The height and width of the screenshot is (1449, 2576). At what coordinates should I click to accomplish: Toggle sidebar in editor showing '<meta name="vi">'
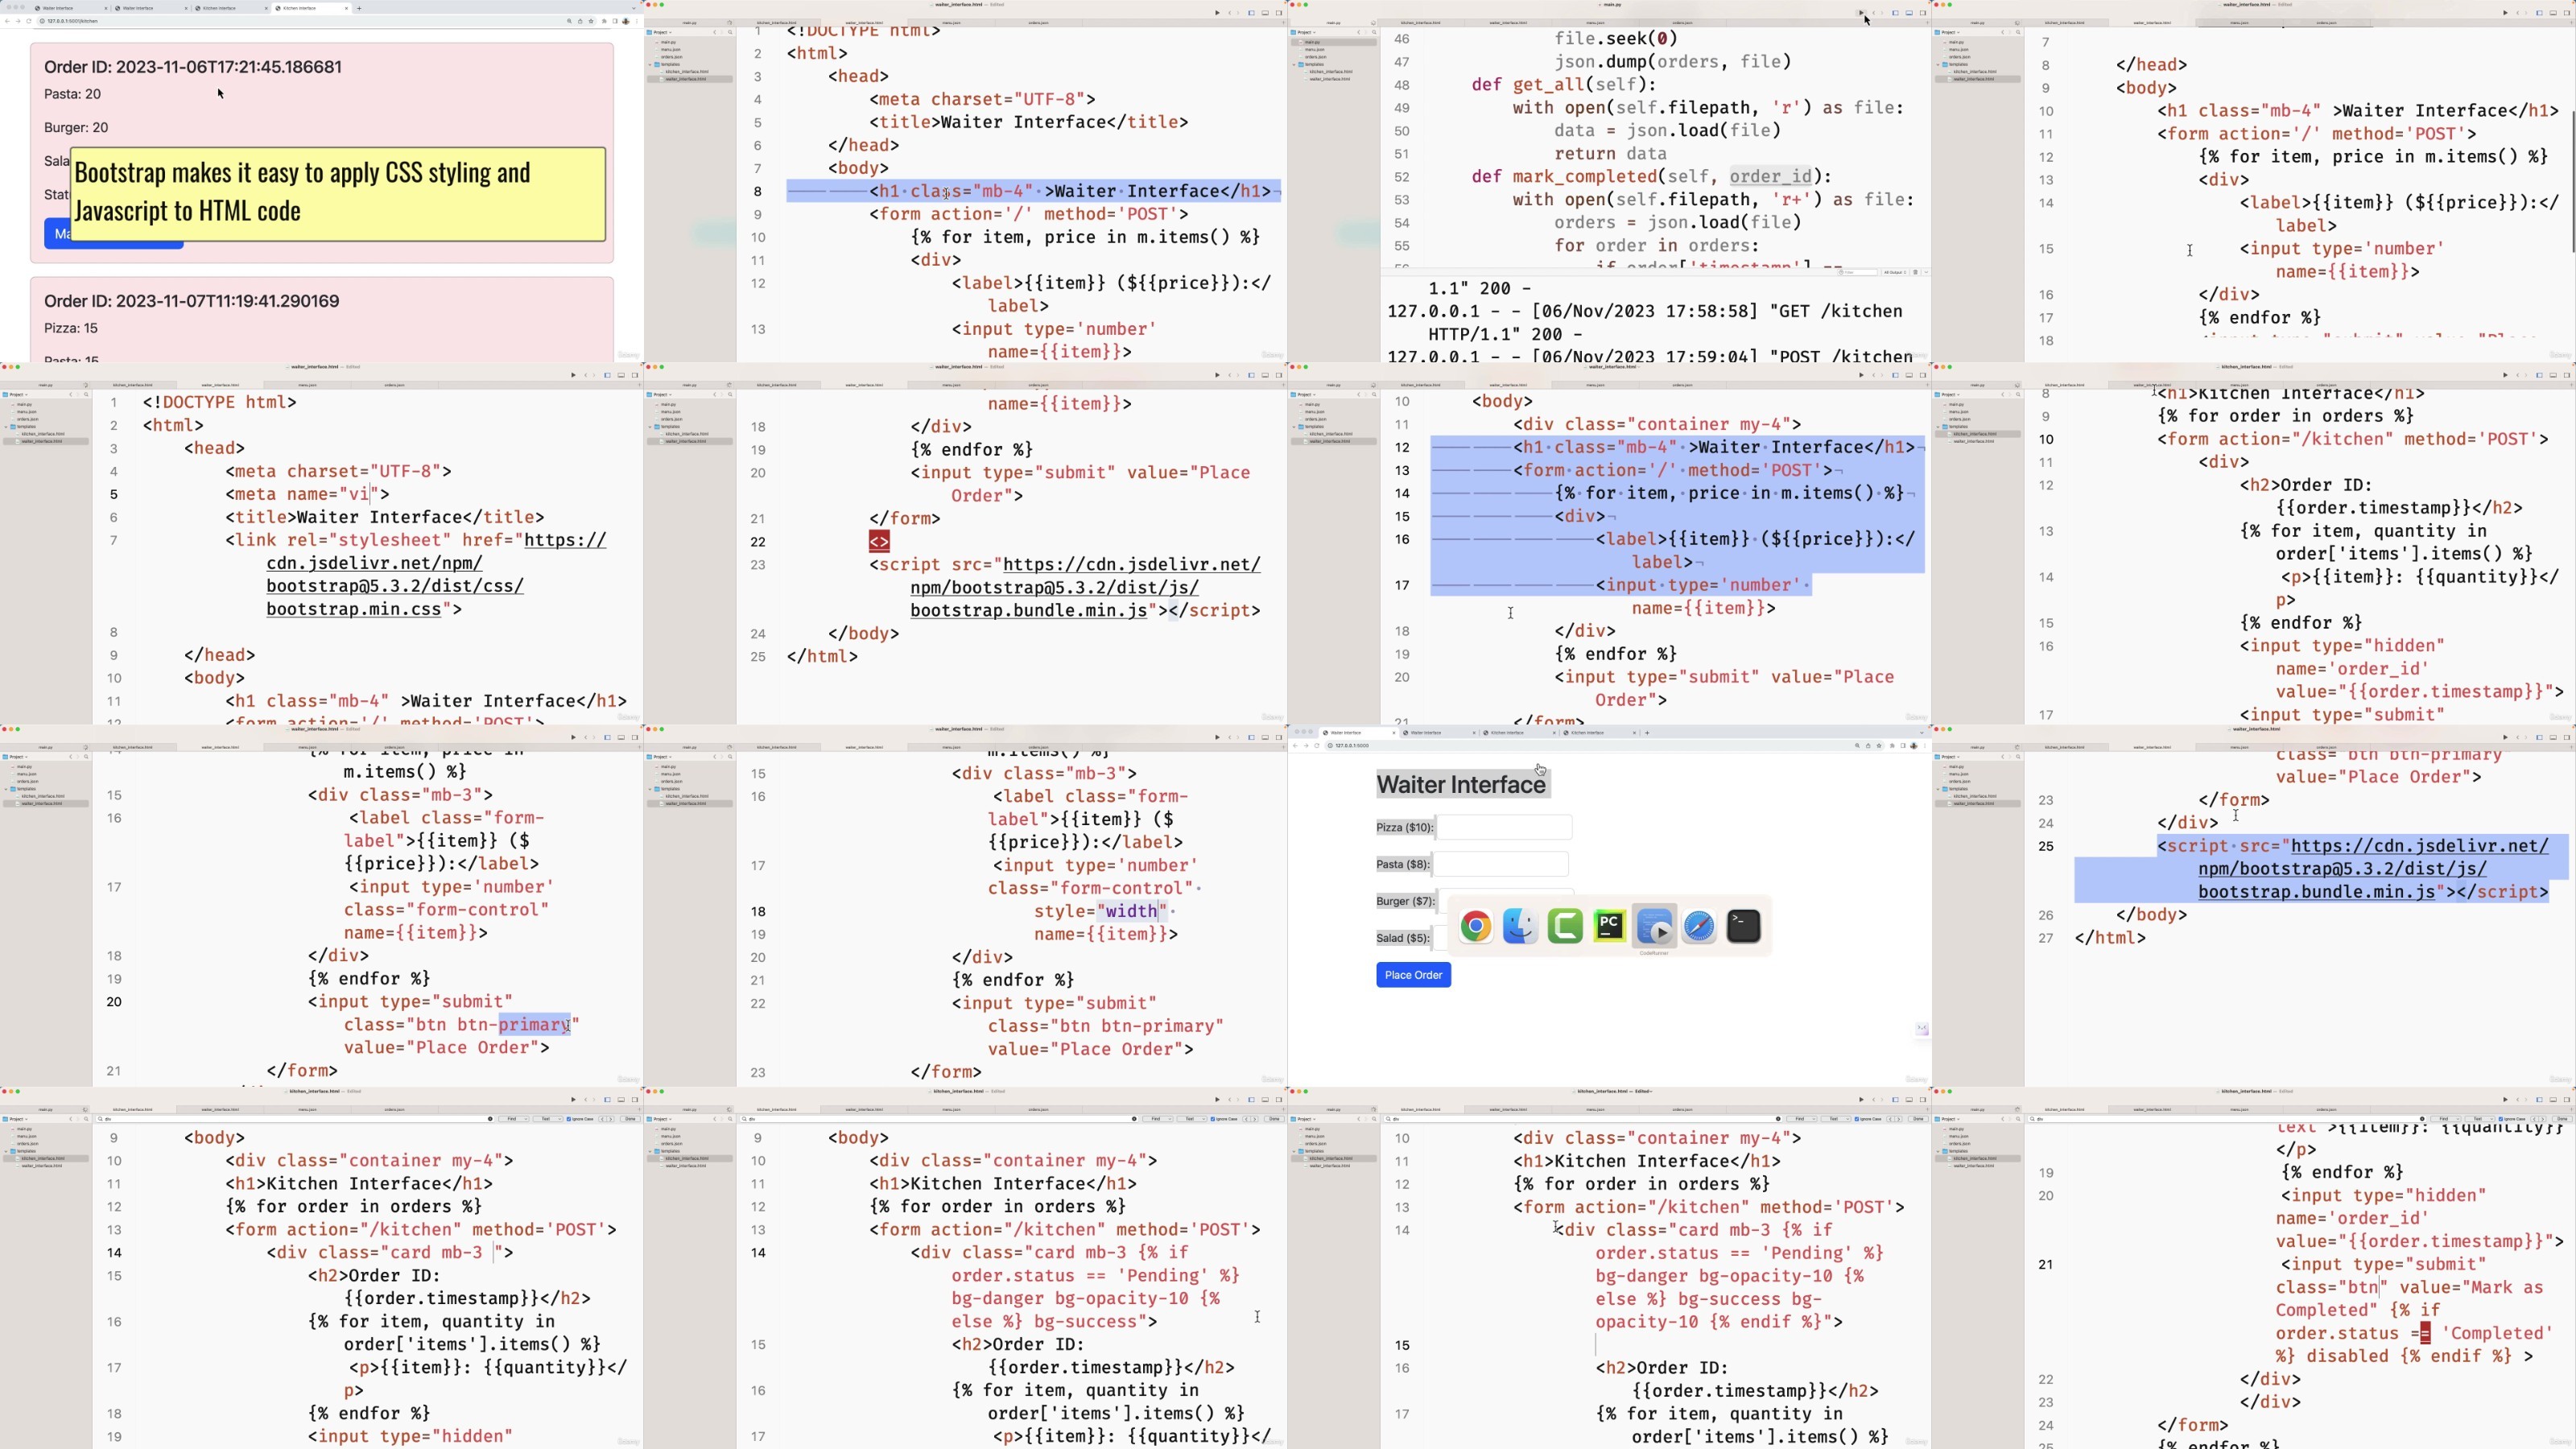607,375
